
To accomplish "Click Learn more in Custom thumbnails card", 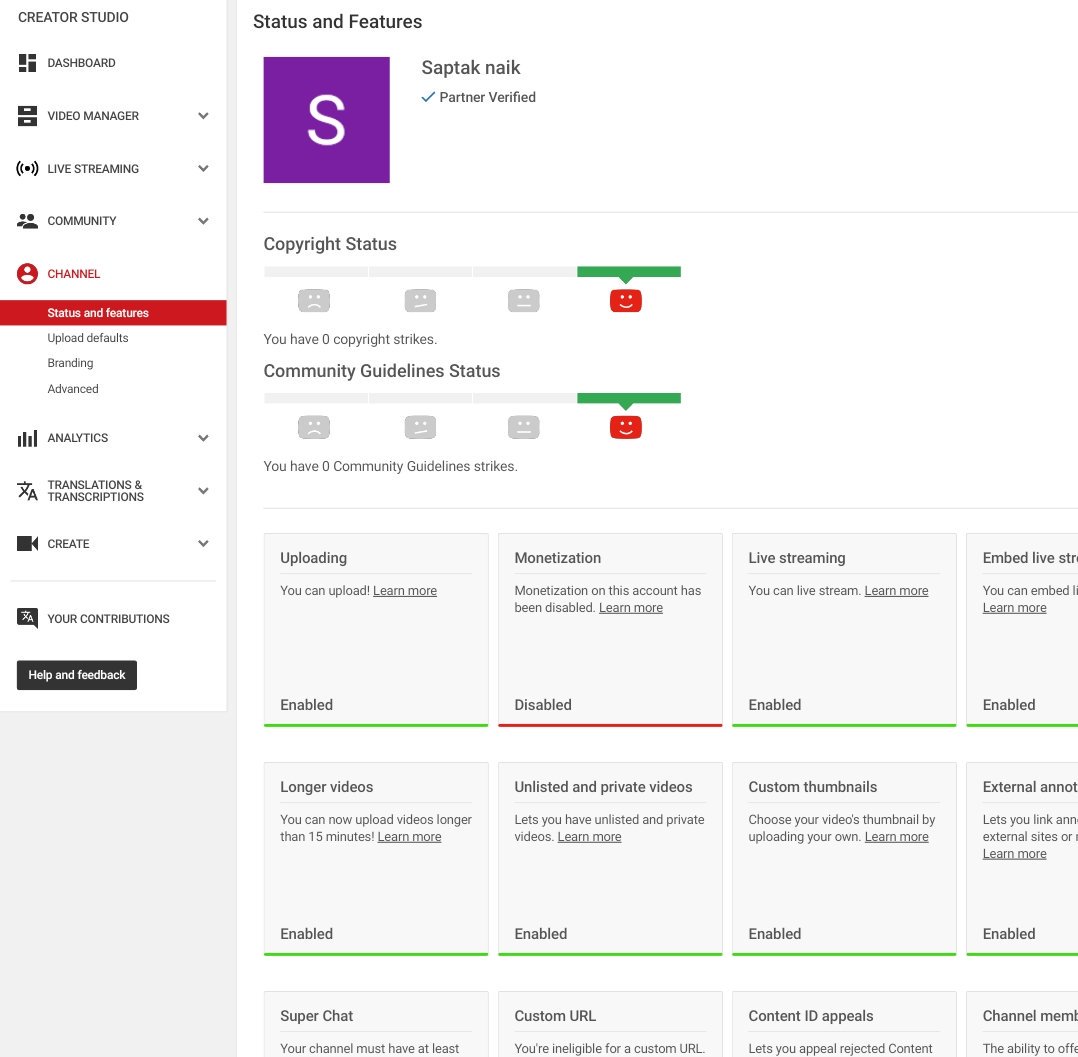I will (x=896, y=837).
